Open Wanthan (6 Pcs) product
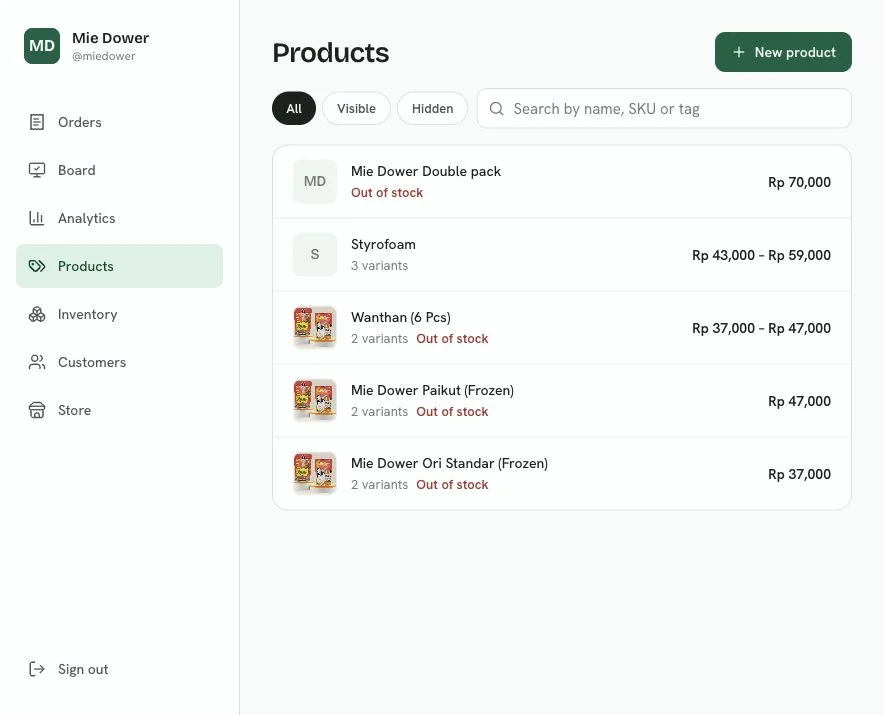This screenshot has height=715, width=884. 562,328
